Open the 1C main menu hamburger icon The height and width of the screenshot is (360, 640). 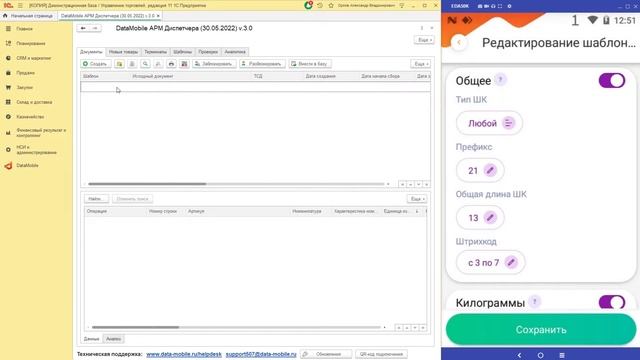(x=20, y=5)
